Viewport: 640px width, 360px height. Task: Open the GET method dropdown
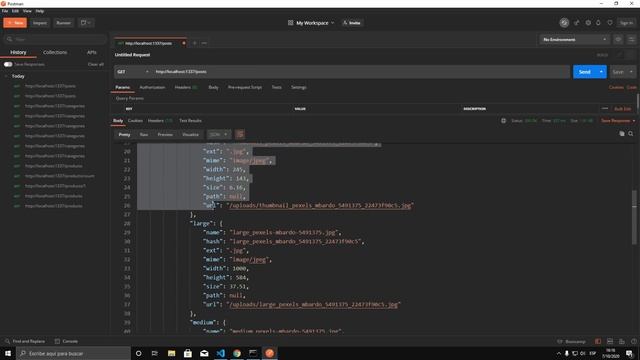[133, 72]
